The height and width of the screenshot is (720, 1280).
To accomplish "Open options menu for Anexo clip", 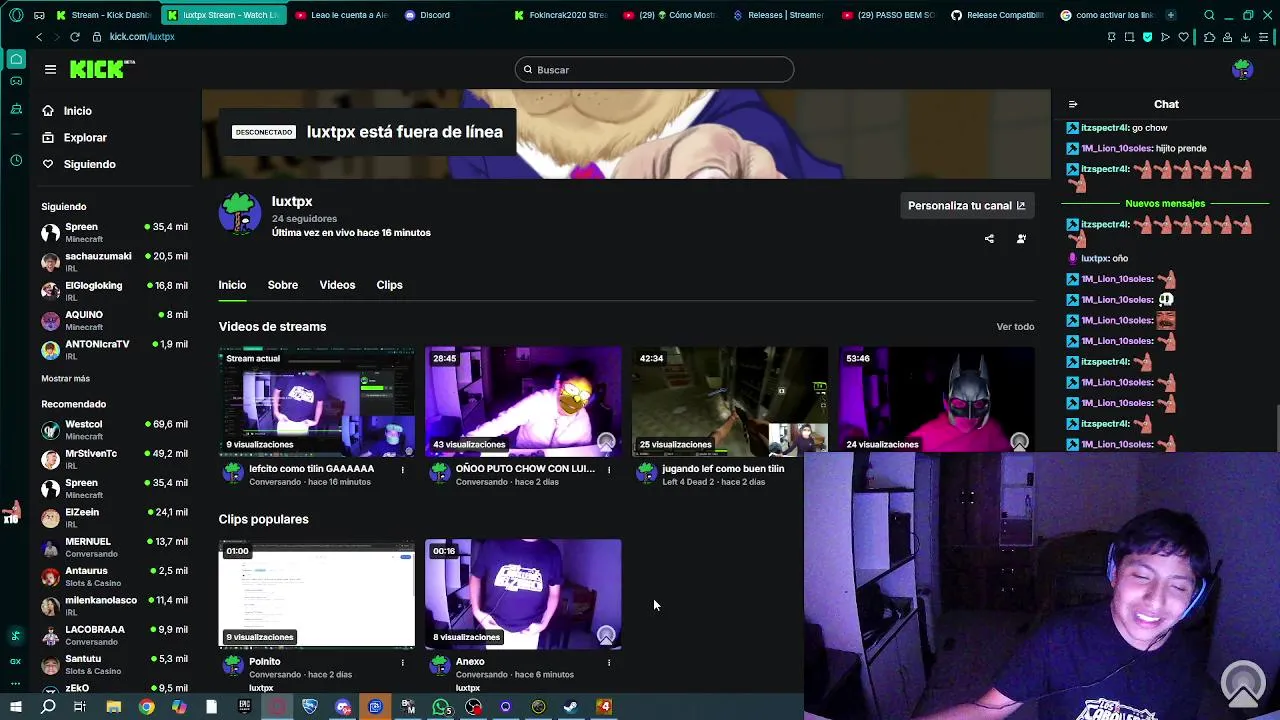I will [609, 662].
